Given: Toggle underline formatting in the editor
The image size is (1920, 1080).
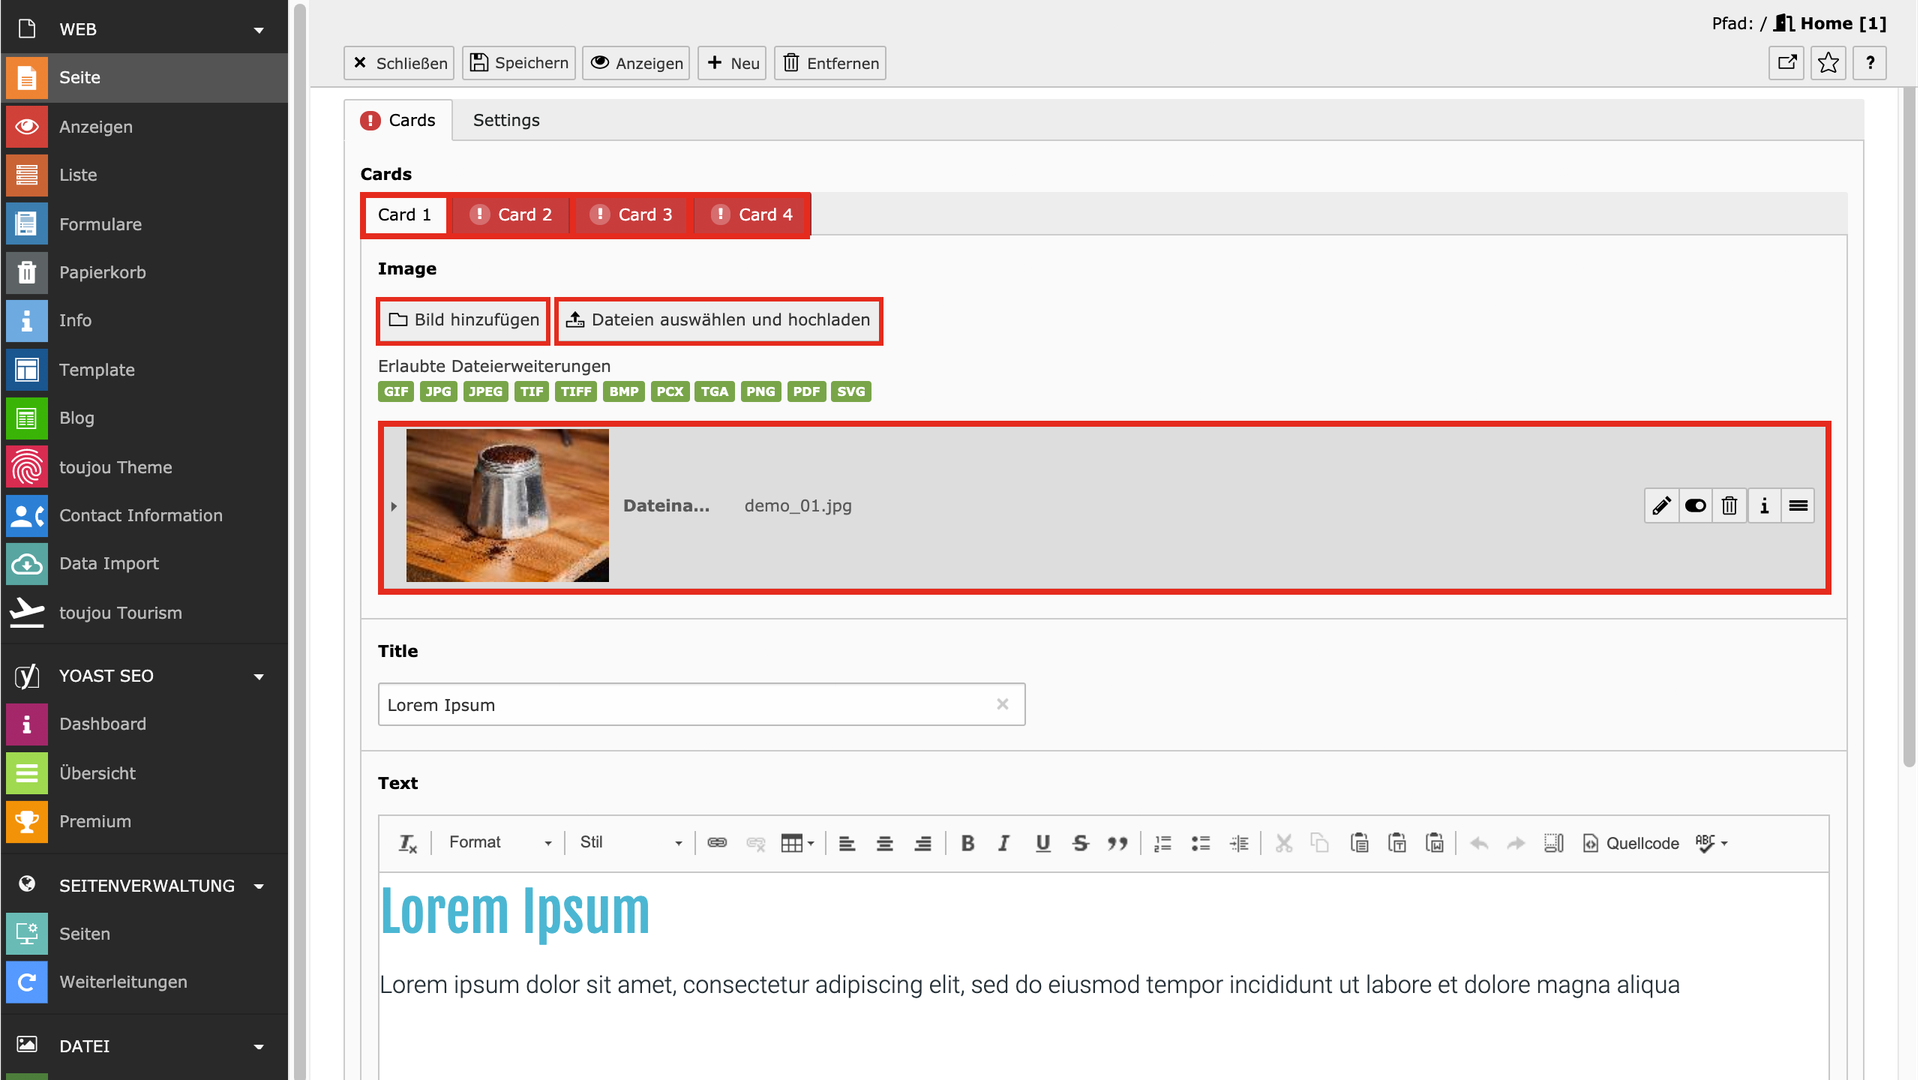Looking at the screenshot, I should tap(1042, 843).
